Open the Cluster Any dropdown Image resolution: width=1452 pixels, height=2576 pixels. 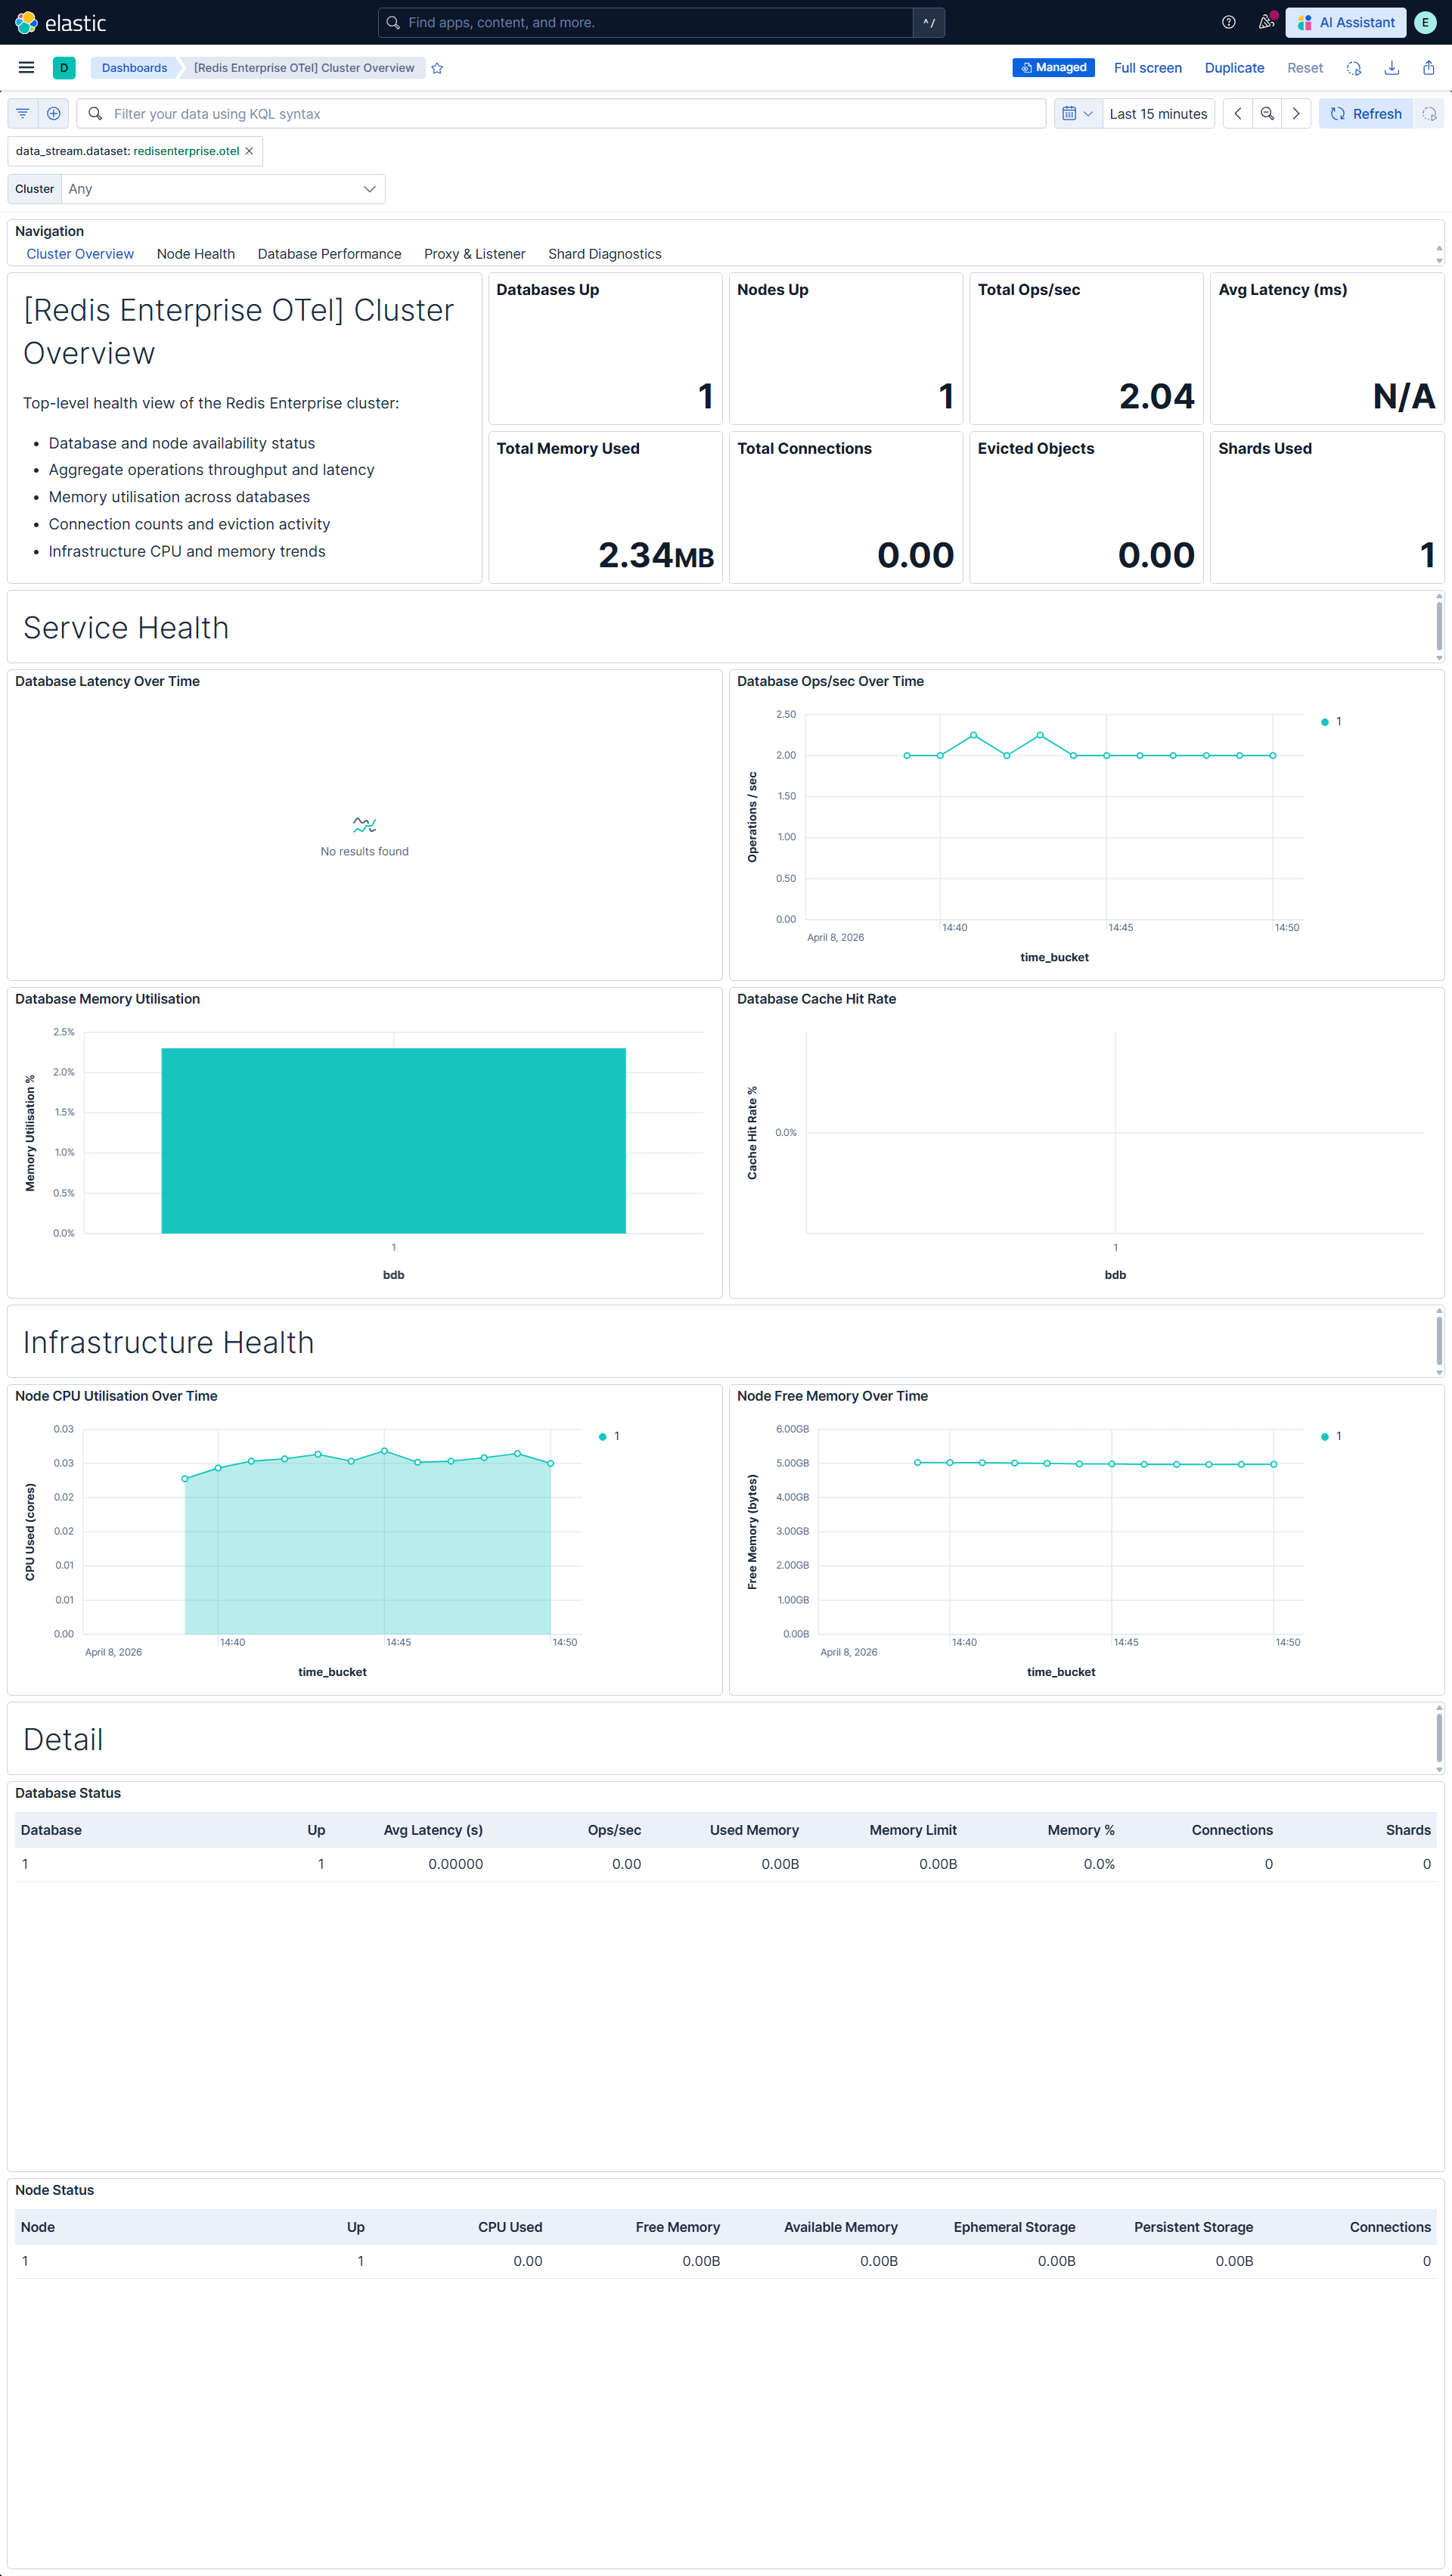(222, 189)
